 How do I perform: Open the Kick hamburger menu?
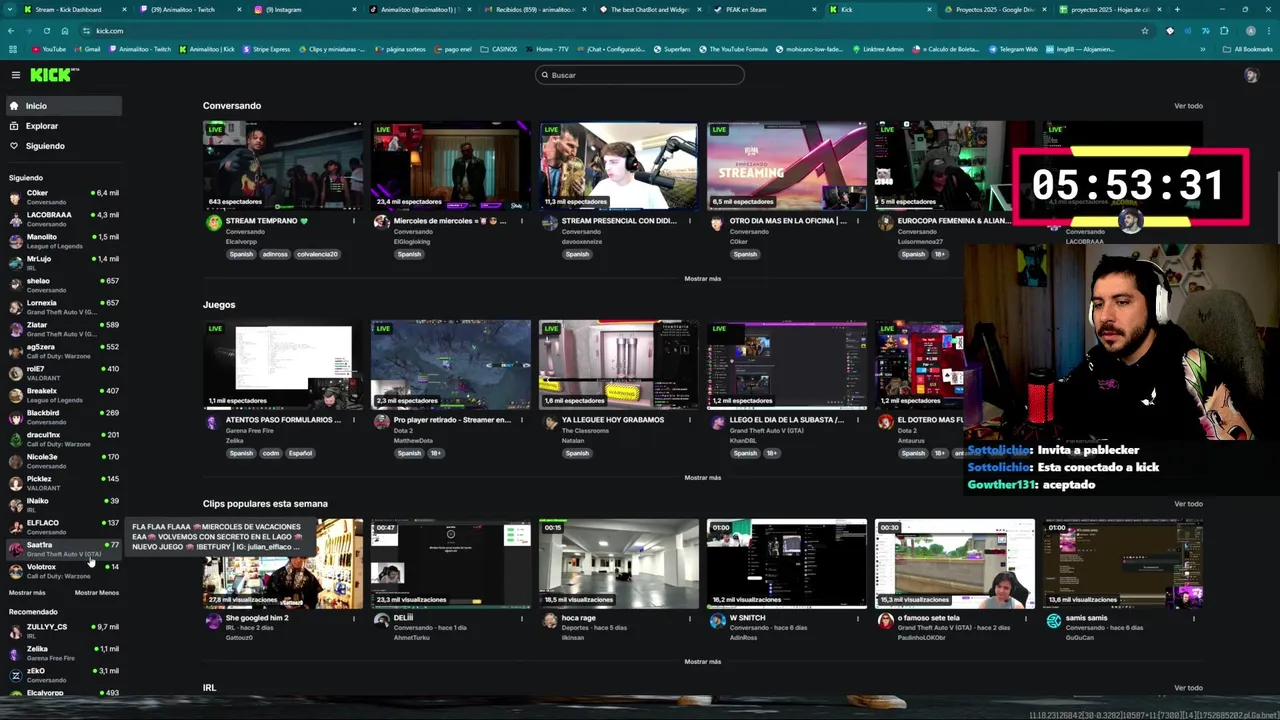(15, 75)
